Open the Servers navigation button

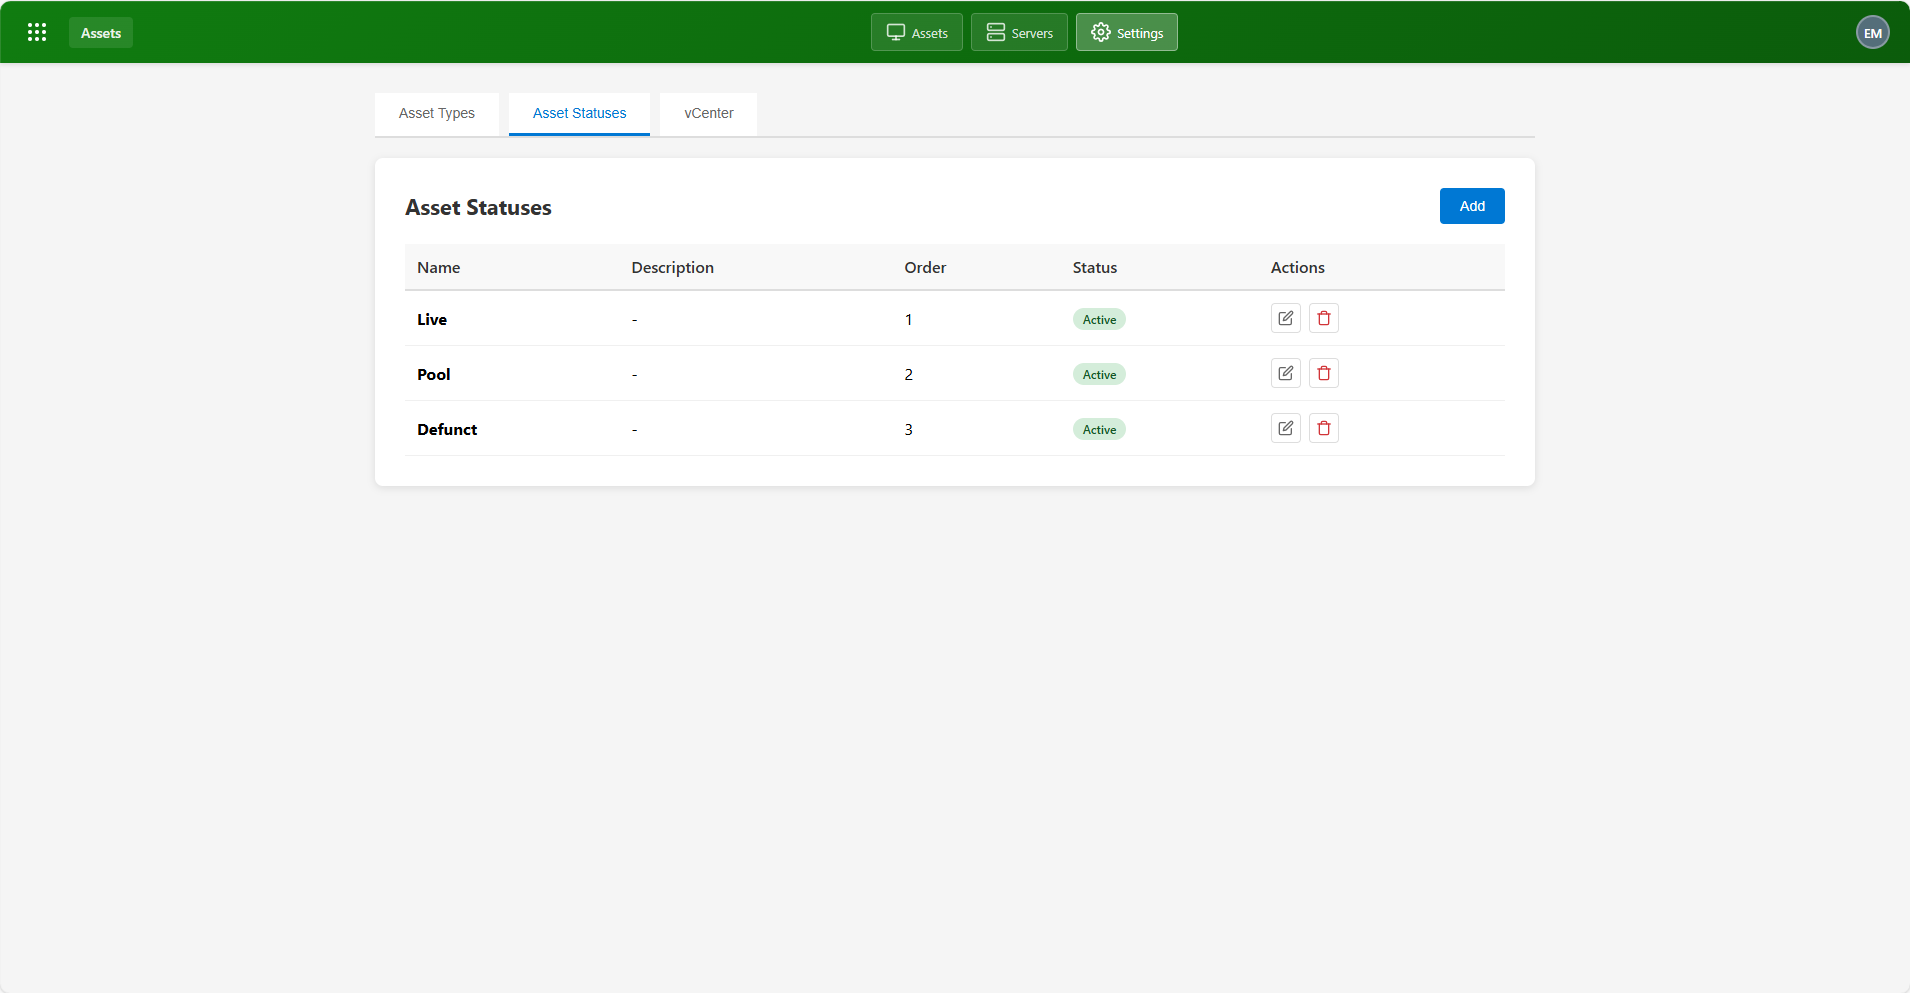coord(1019,32)
